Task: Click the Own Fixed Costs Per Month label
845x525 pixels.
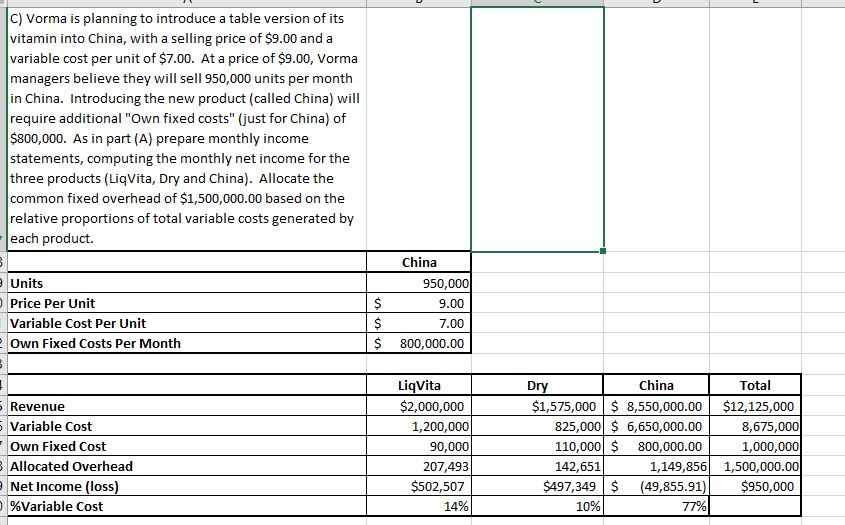Action: (x=186, y=343)
